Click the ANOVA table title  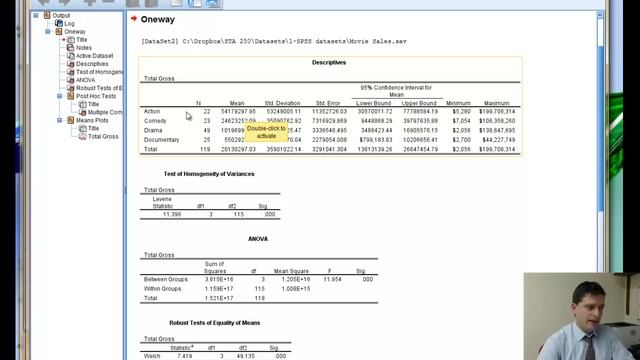coord(258,239)
